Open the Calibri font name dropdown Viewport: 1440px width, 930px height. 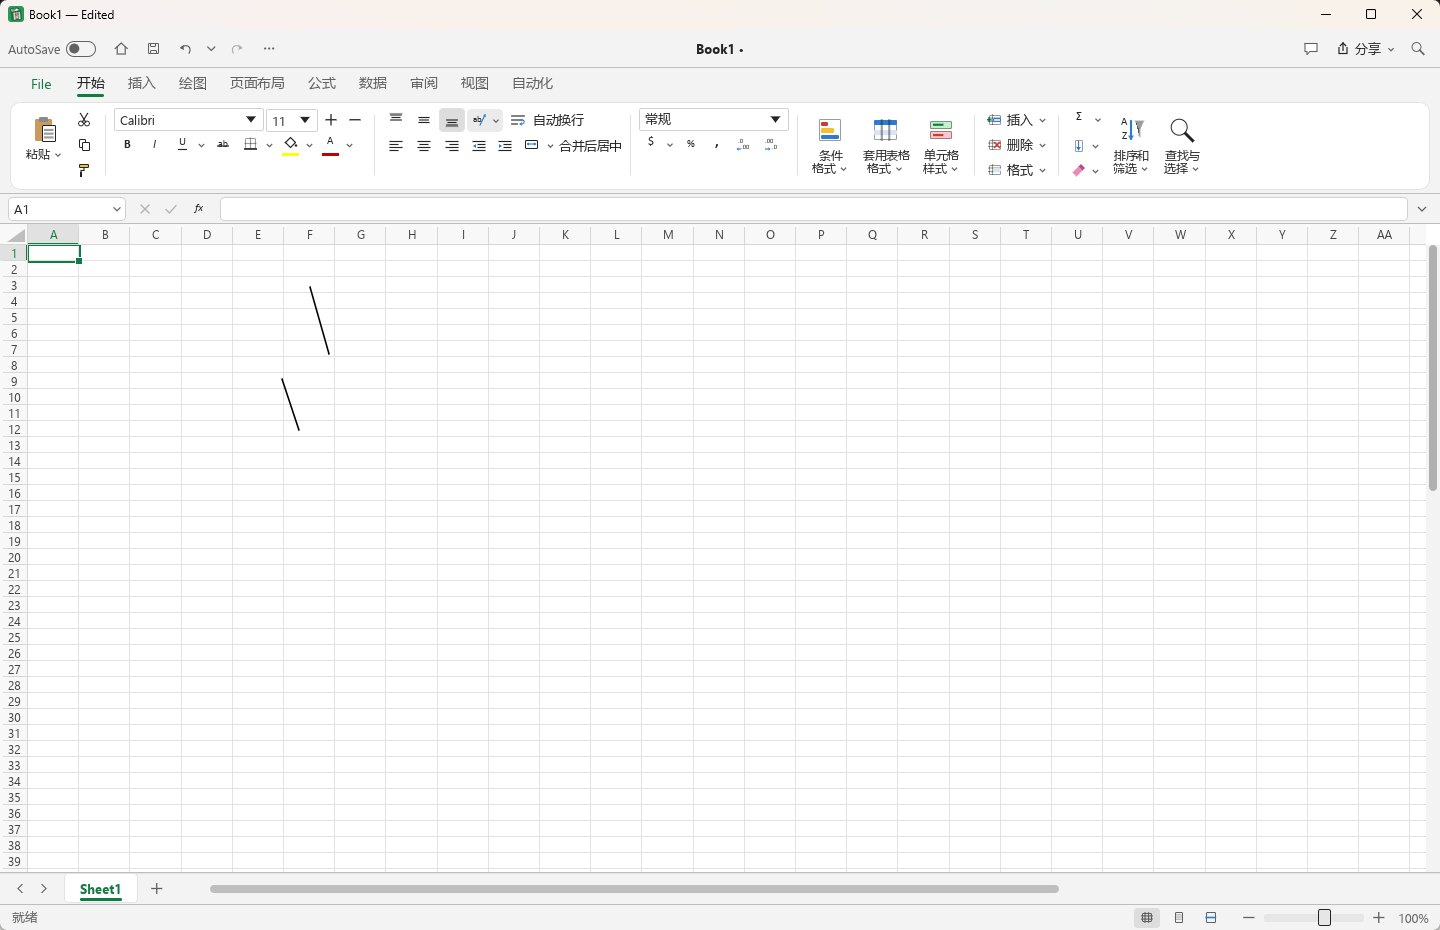(x=251, y=120)
